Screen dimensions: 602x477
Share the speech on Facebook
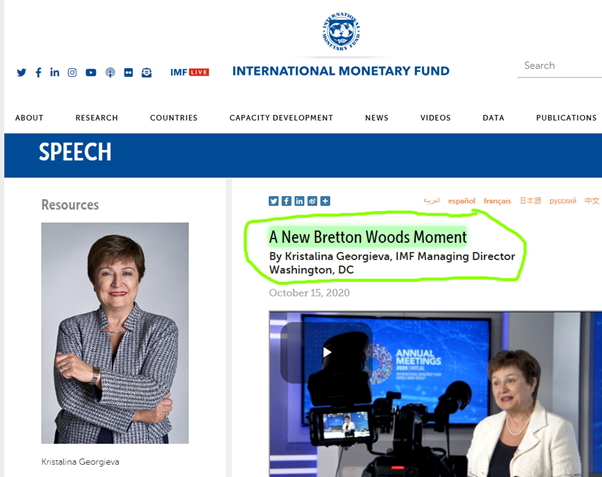click(286, 201)
